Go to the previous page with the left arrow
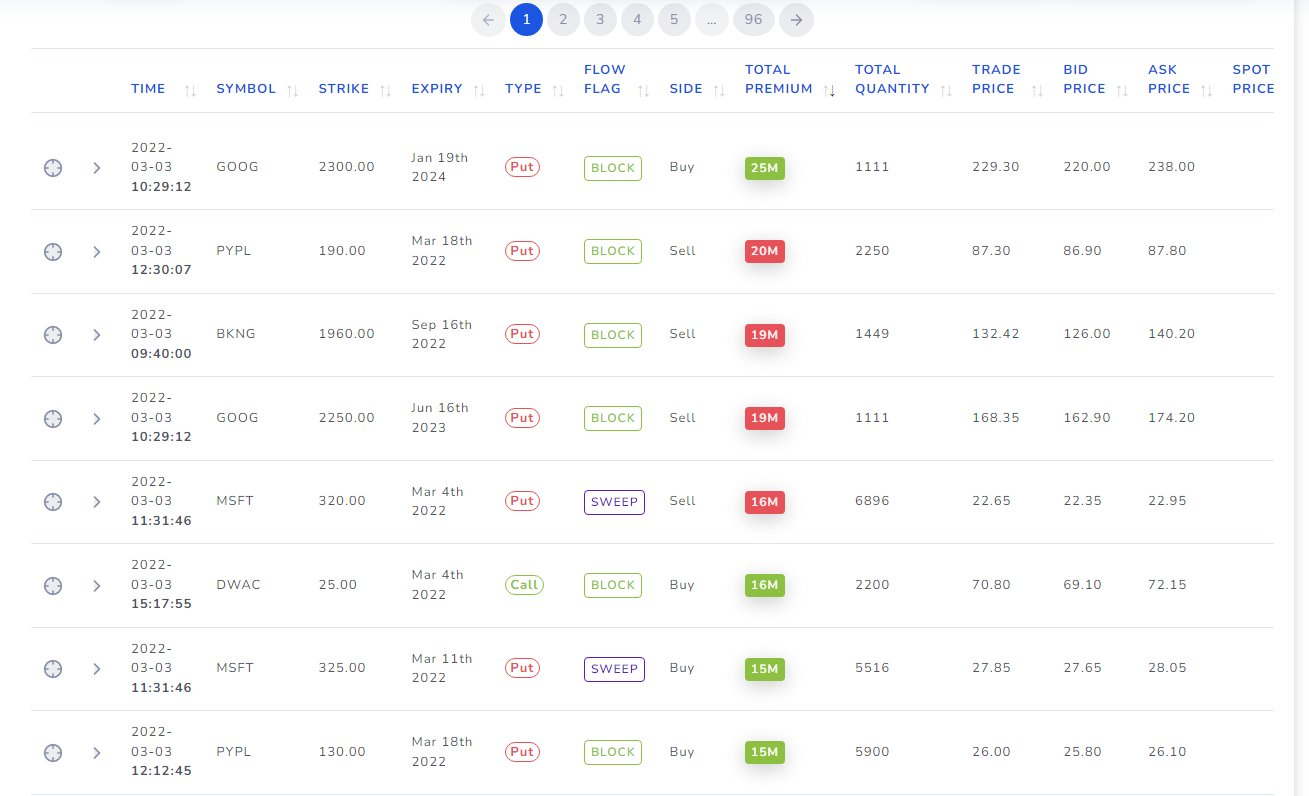This screenshot has height=796, width=1309. (x=488, y=19)
